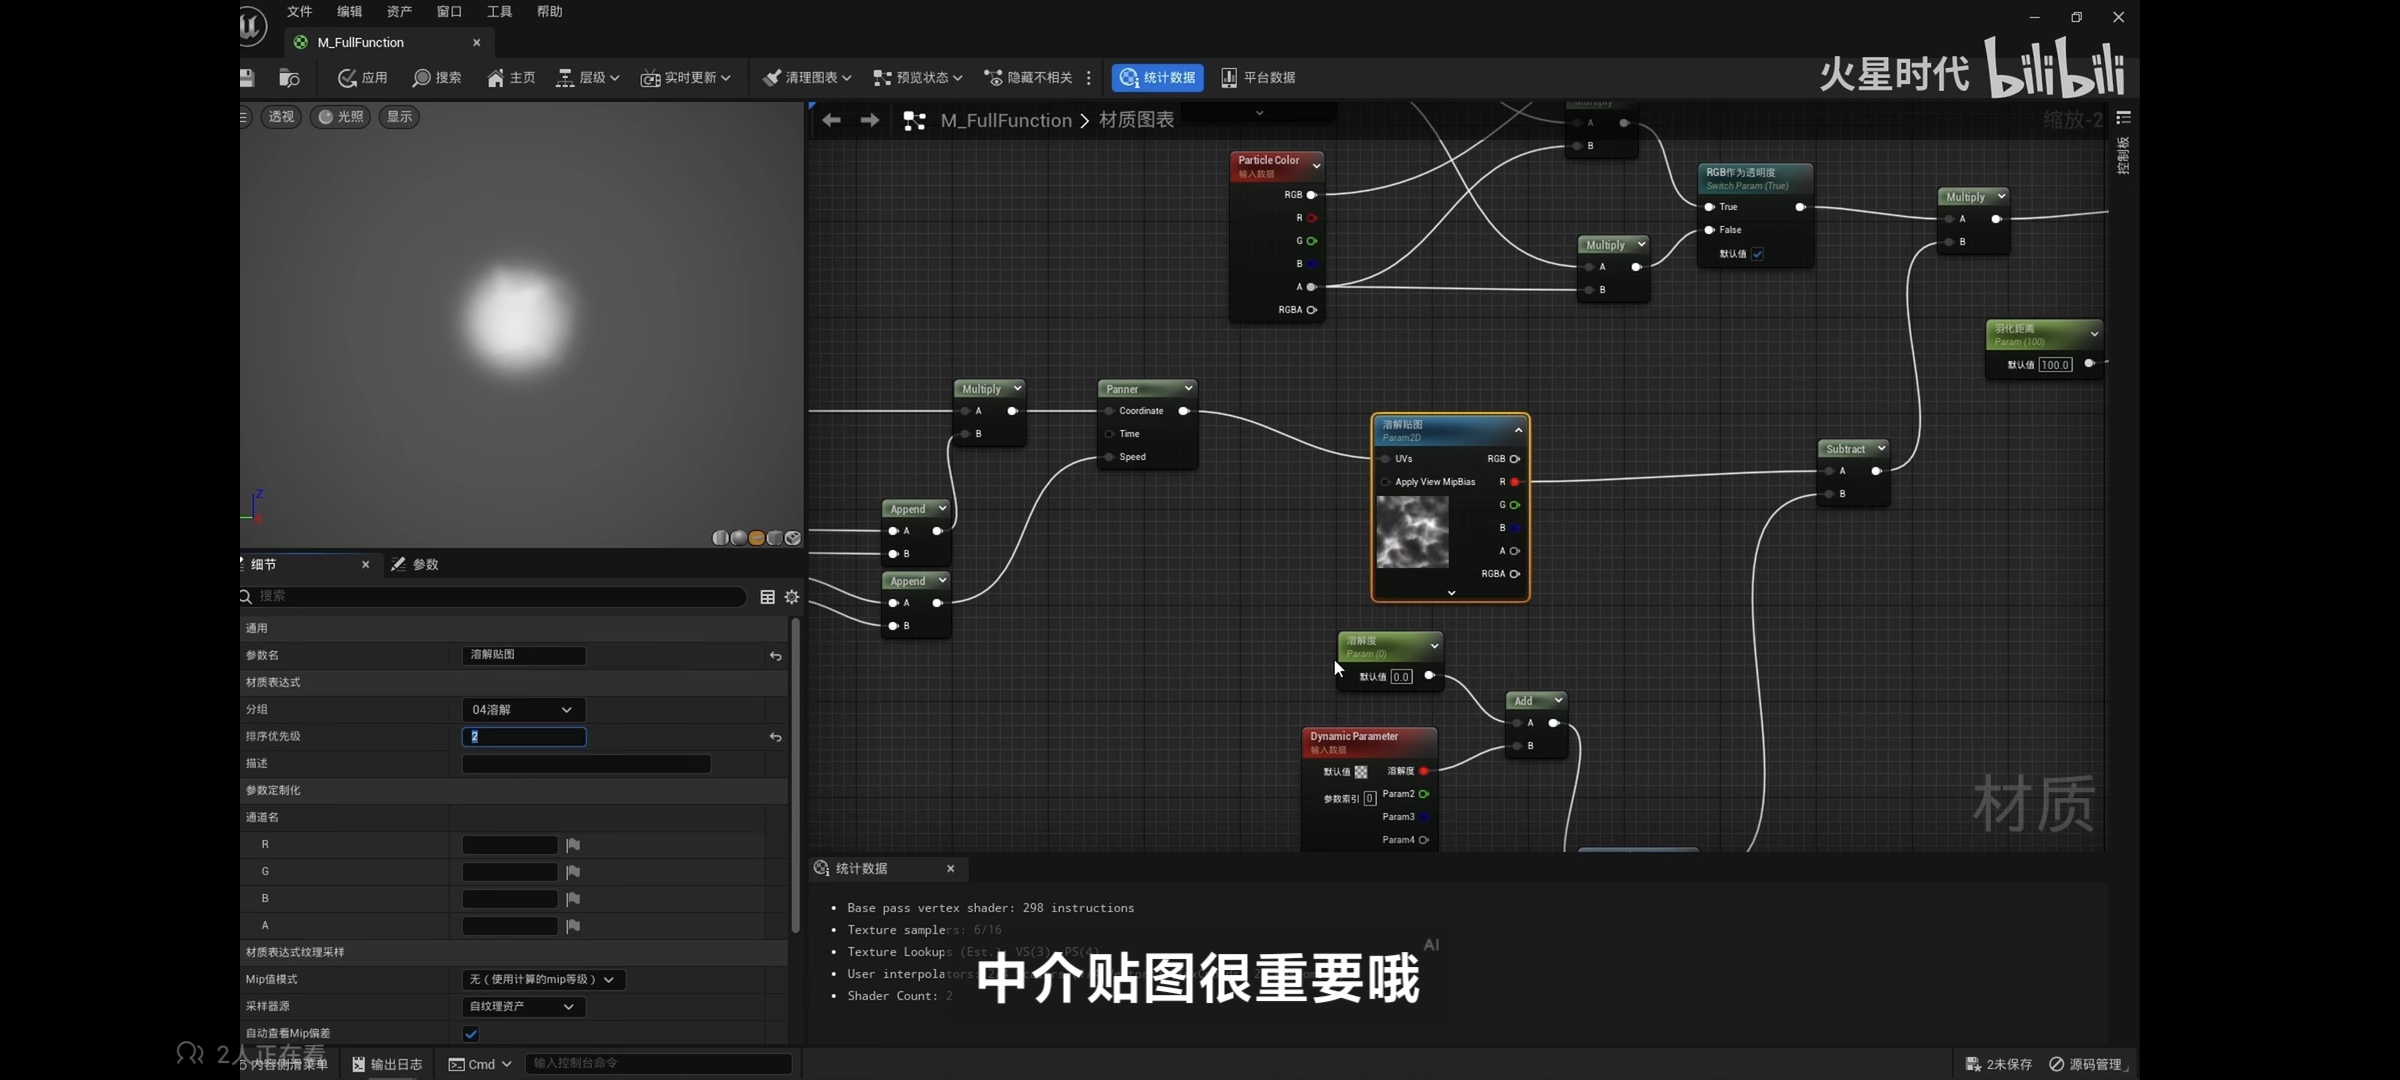Screen dimensions: 2400x1080
Task: Click the property matrix table icon
Action: click(767, 597)
